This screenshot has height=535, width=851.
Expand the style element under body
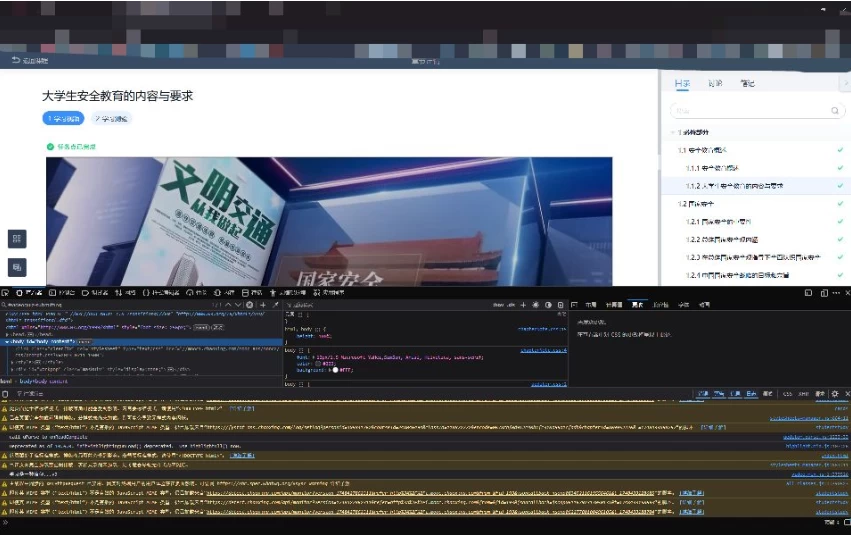click(12, 361)
